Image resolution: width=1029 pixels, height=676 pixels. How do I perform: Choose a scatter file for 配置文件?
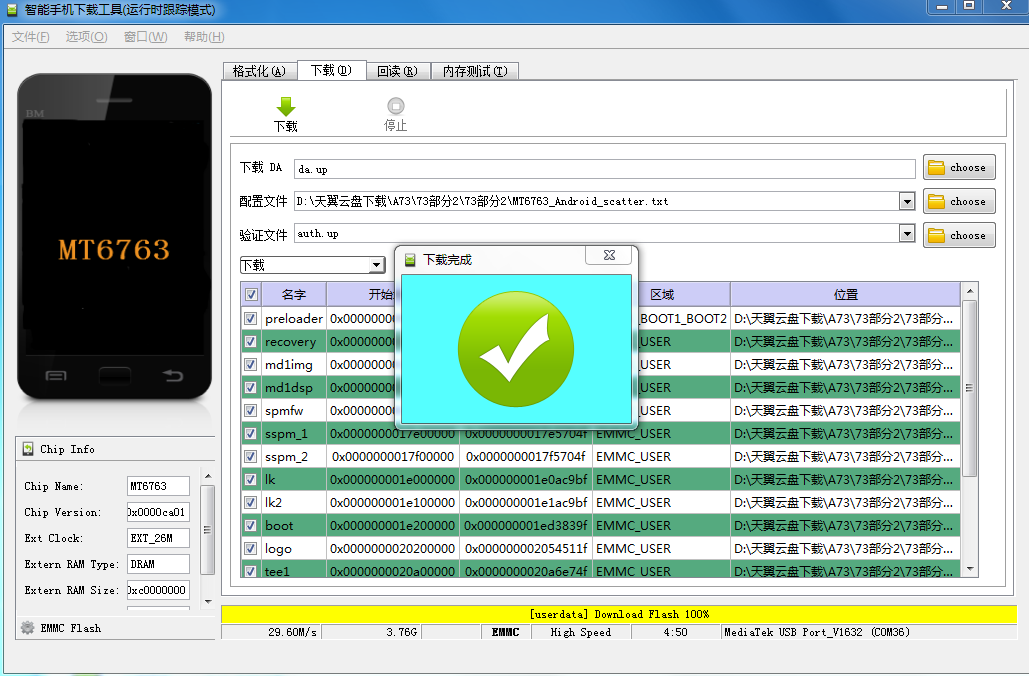click(x=959, y=201)
